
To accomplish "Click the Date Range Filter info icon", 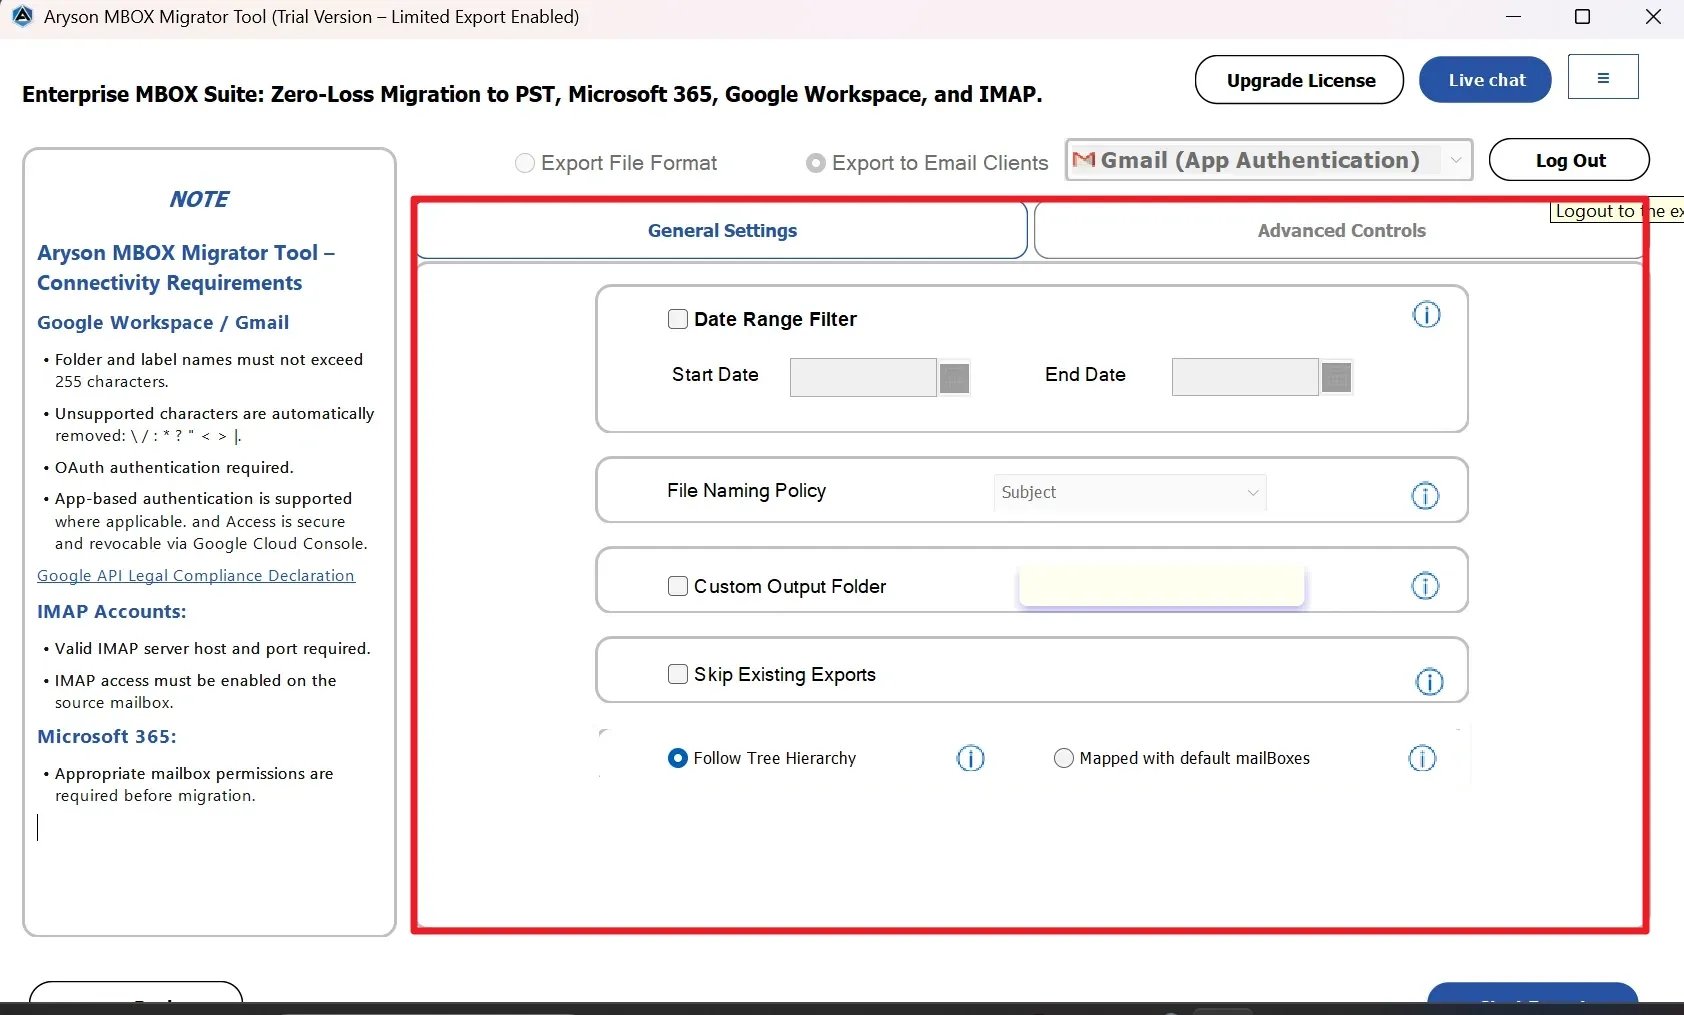I will click(1426, 315).
